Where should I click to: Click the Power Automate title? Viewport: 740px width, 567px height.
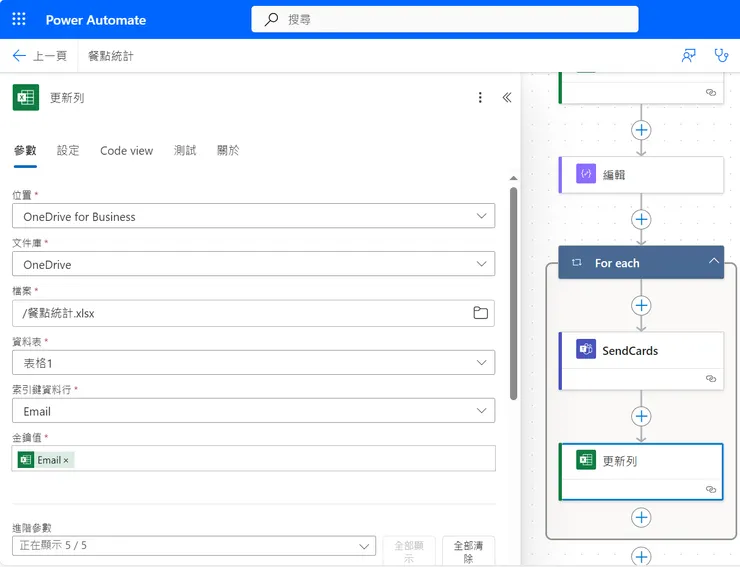[96, 20]
